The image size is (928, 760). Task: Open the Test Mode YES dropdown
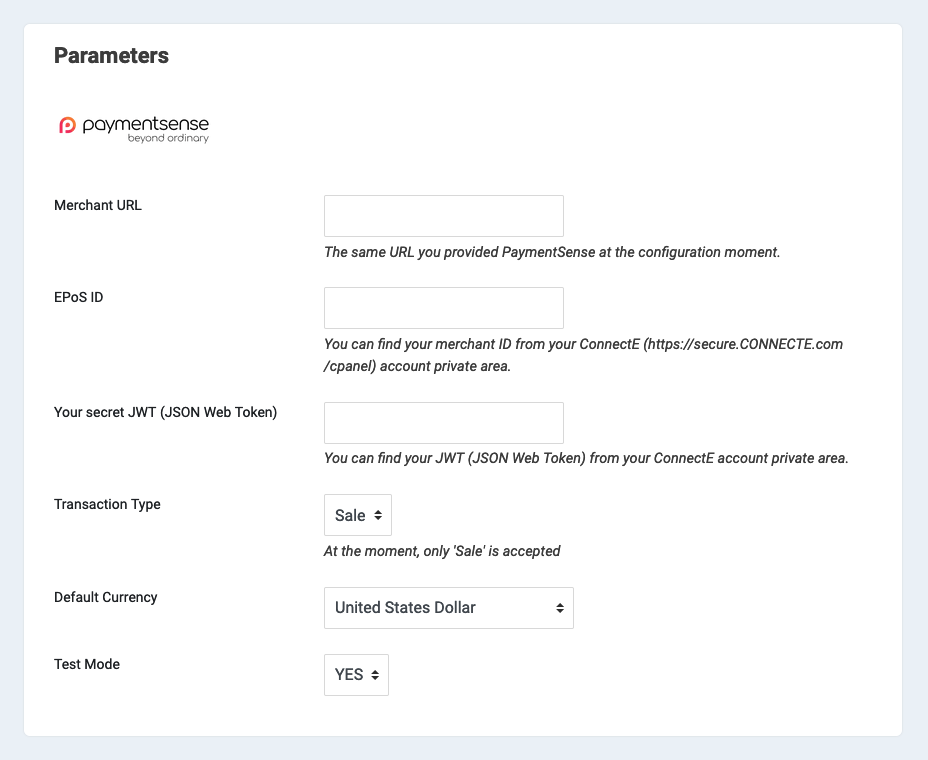[356, 675]
